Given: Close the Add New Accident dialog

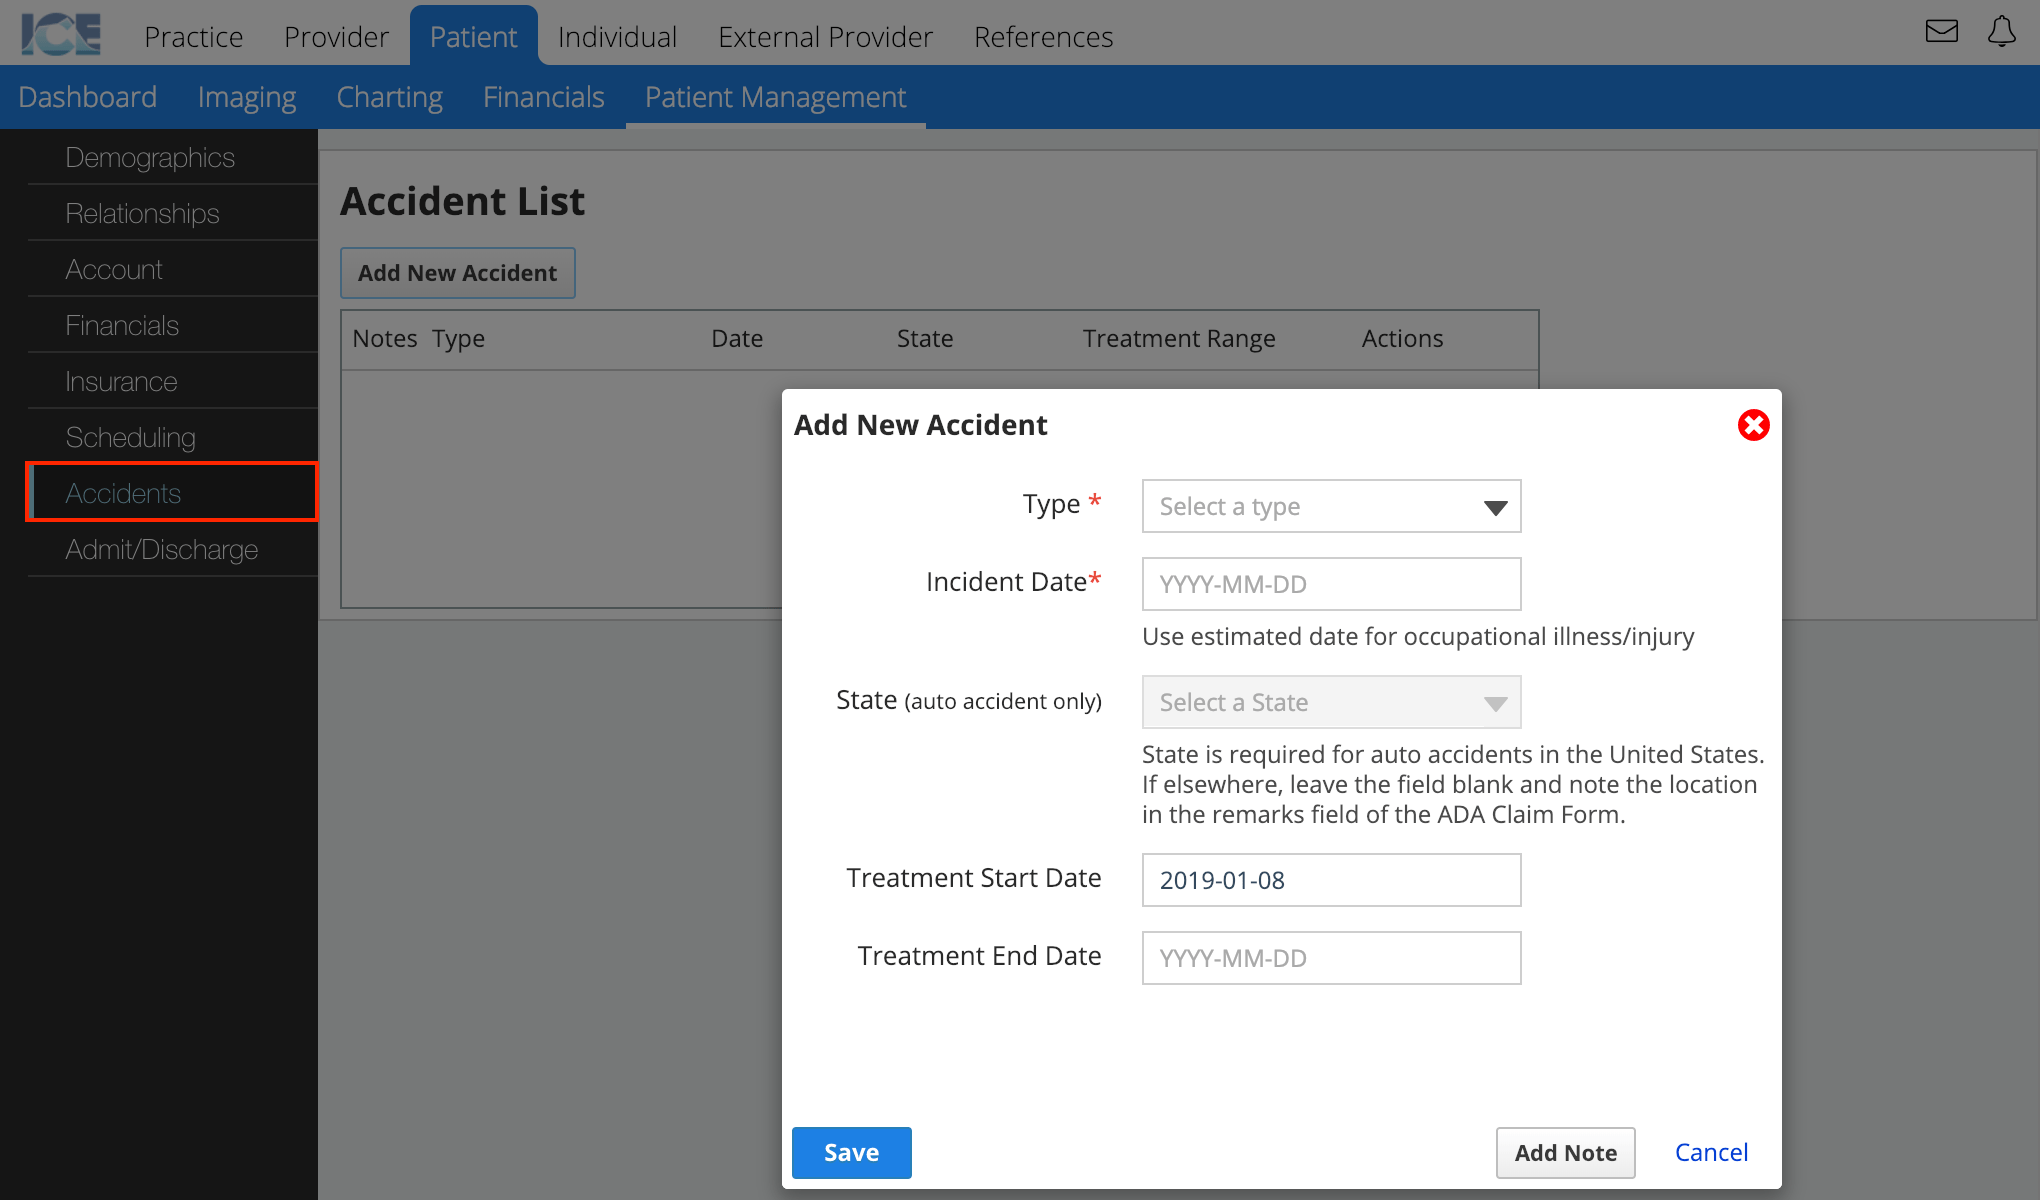Looking at the screenshot, I should (x=1753, y=425).
